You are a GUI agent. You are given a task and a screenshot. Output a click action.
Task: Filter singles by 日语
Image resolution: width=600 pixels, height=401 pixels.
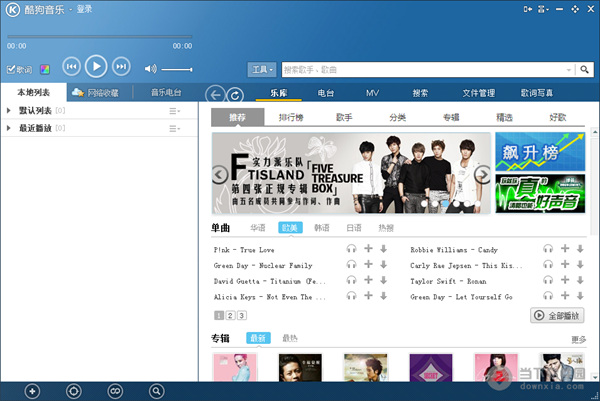point(354,228)
